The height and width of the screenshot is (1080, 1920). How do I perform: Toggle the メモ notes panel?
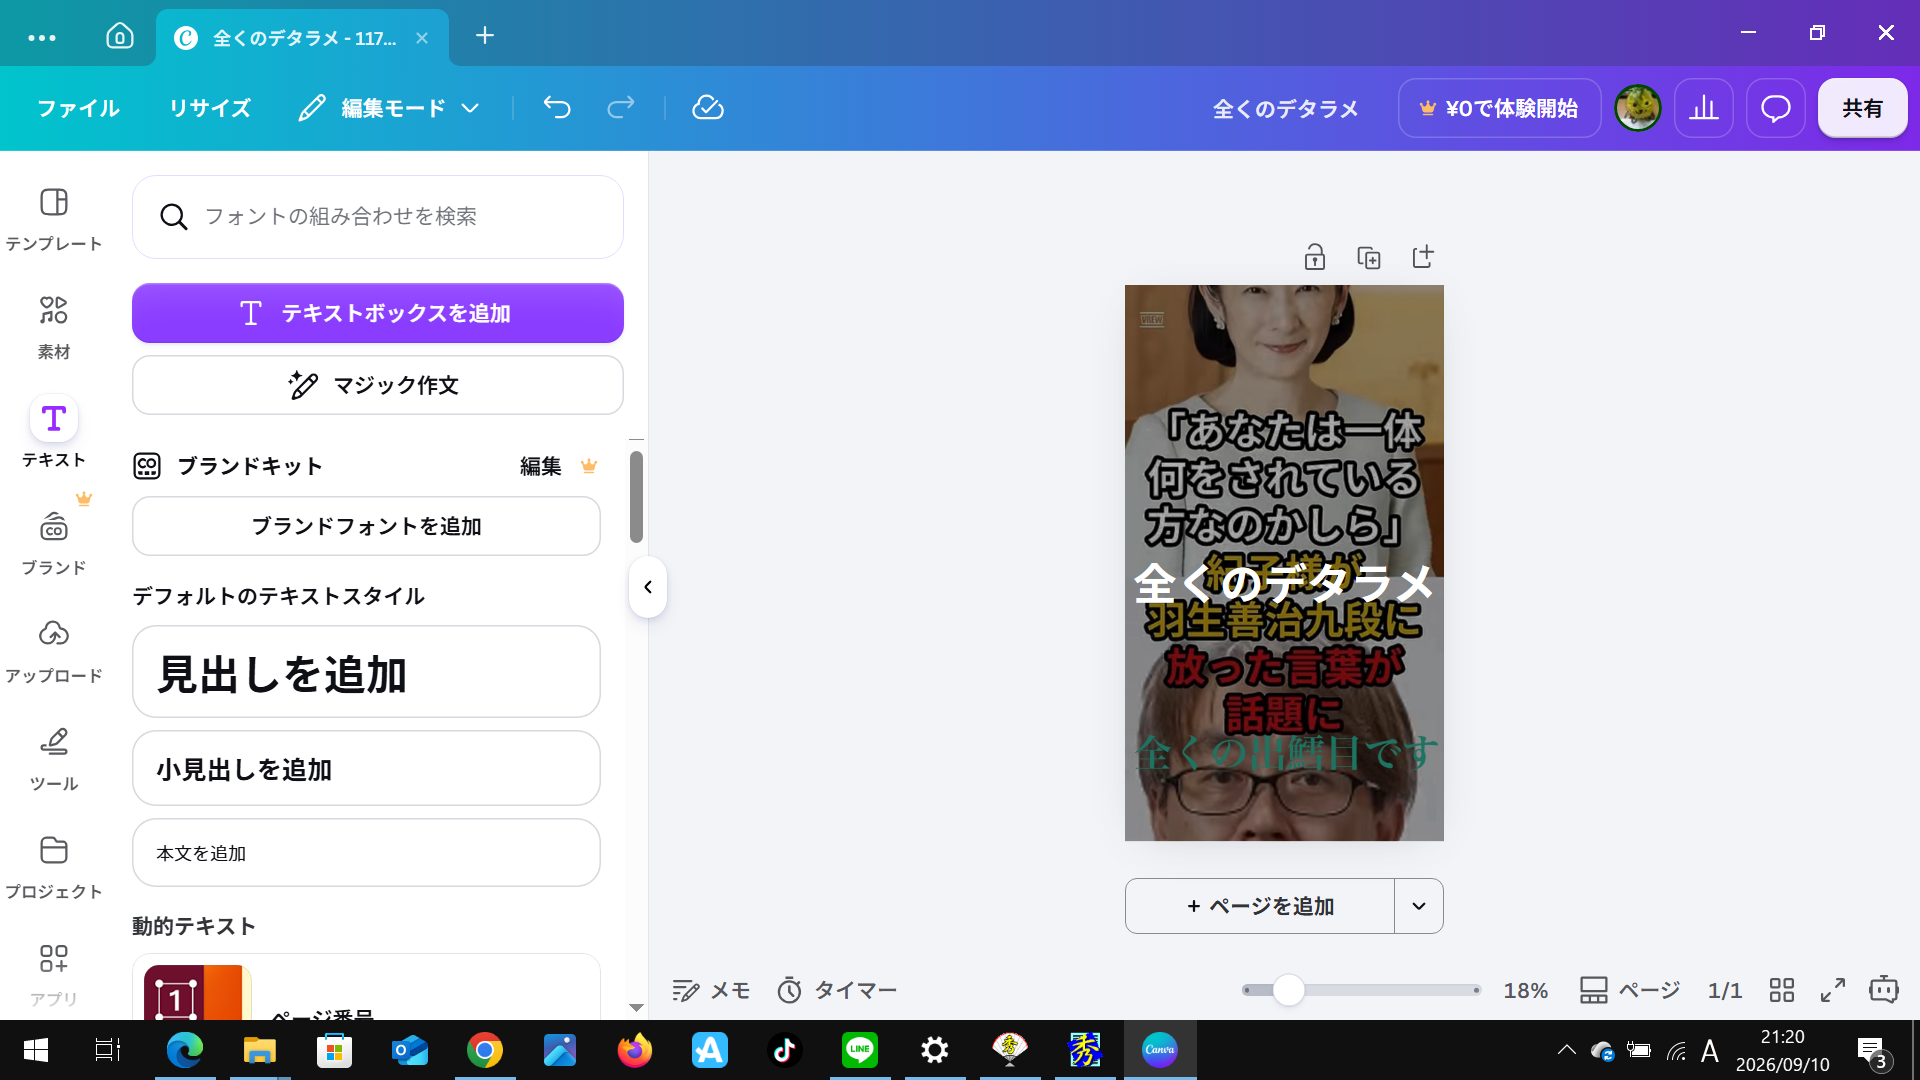click(x=711, y=990)
